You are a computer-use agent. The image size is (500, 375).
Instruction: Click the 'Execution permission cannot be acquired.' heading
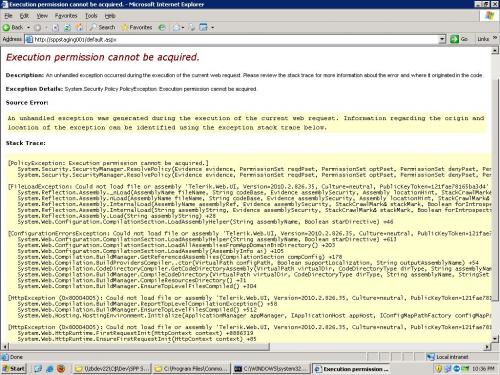[x=103, y=57]
